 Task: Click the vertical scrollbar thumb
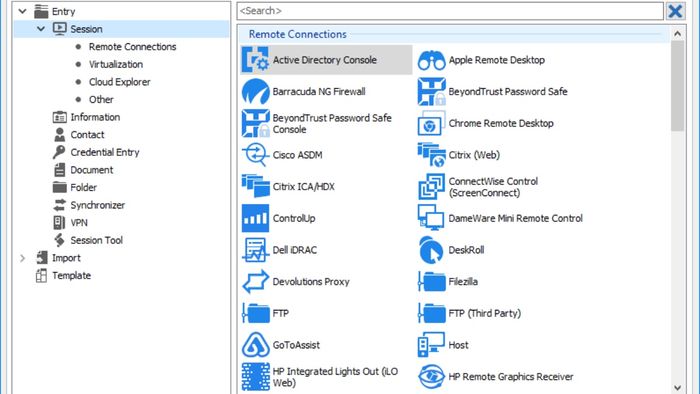point(677,86)
